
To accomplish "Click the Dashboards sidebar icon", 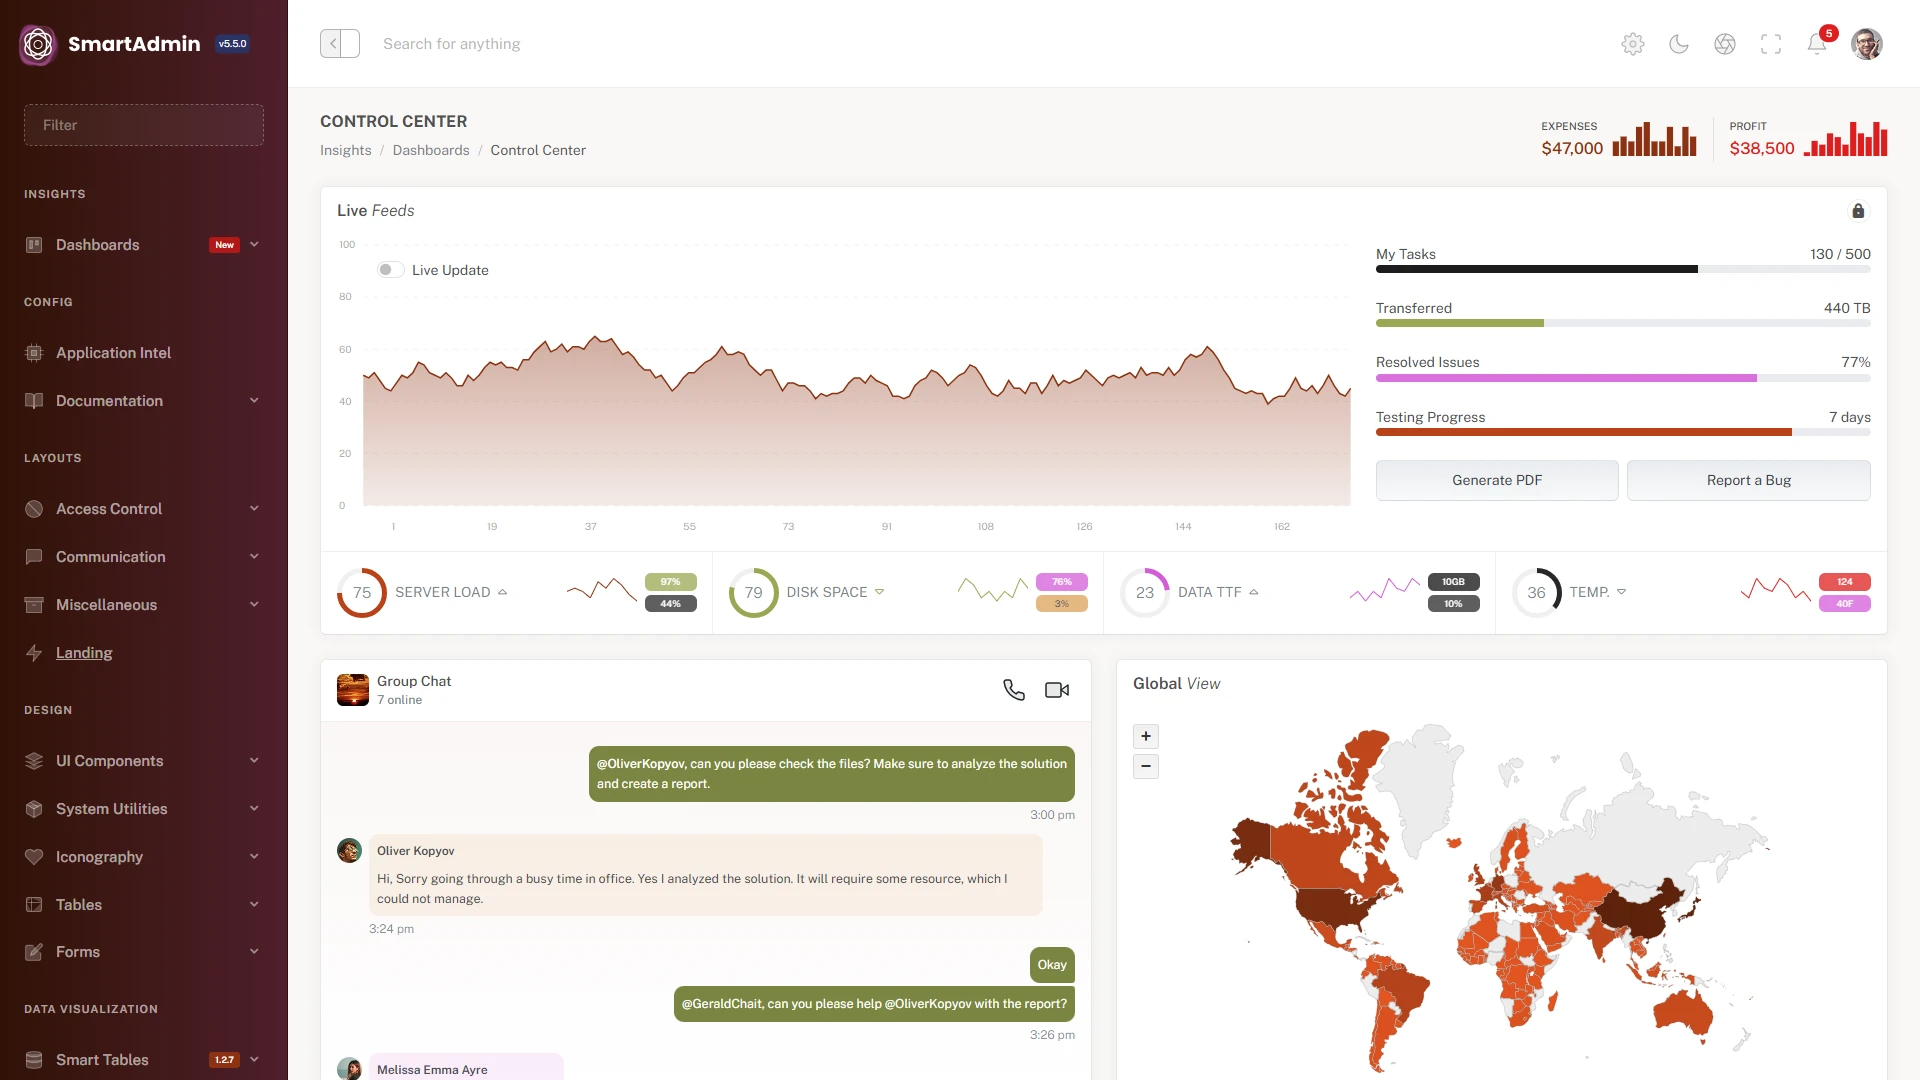I will pyautogui.click(x=34, y=245).
